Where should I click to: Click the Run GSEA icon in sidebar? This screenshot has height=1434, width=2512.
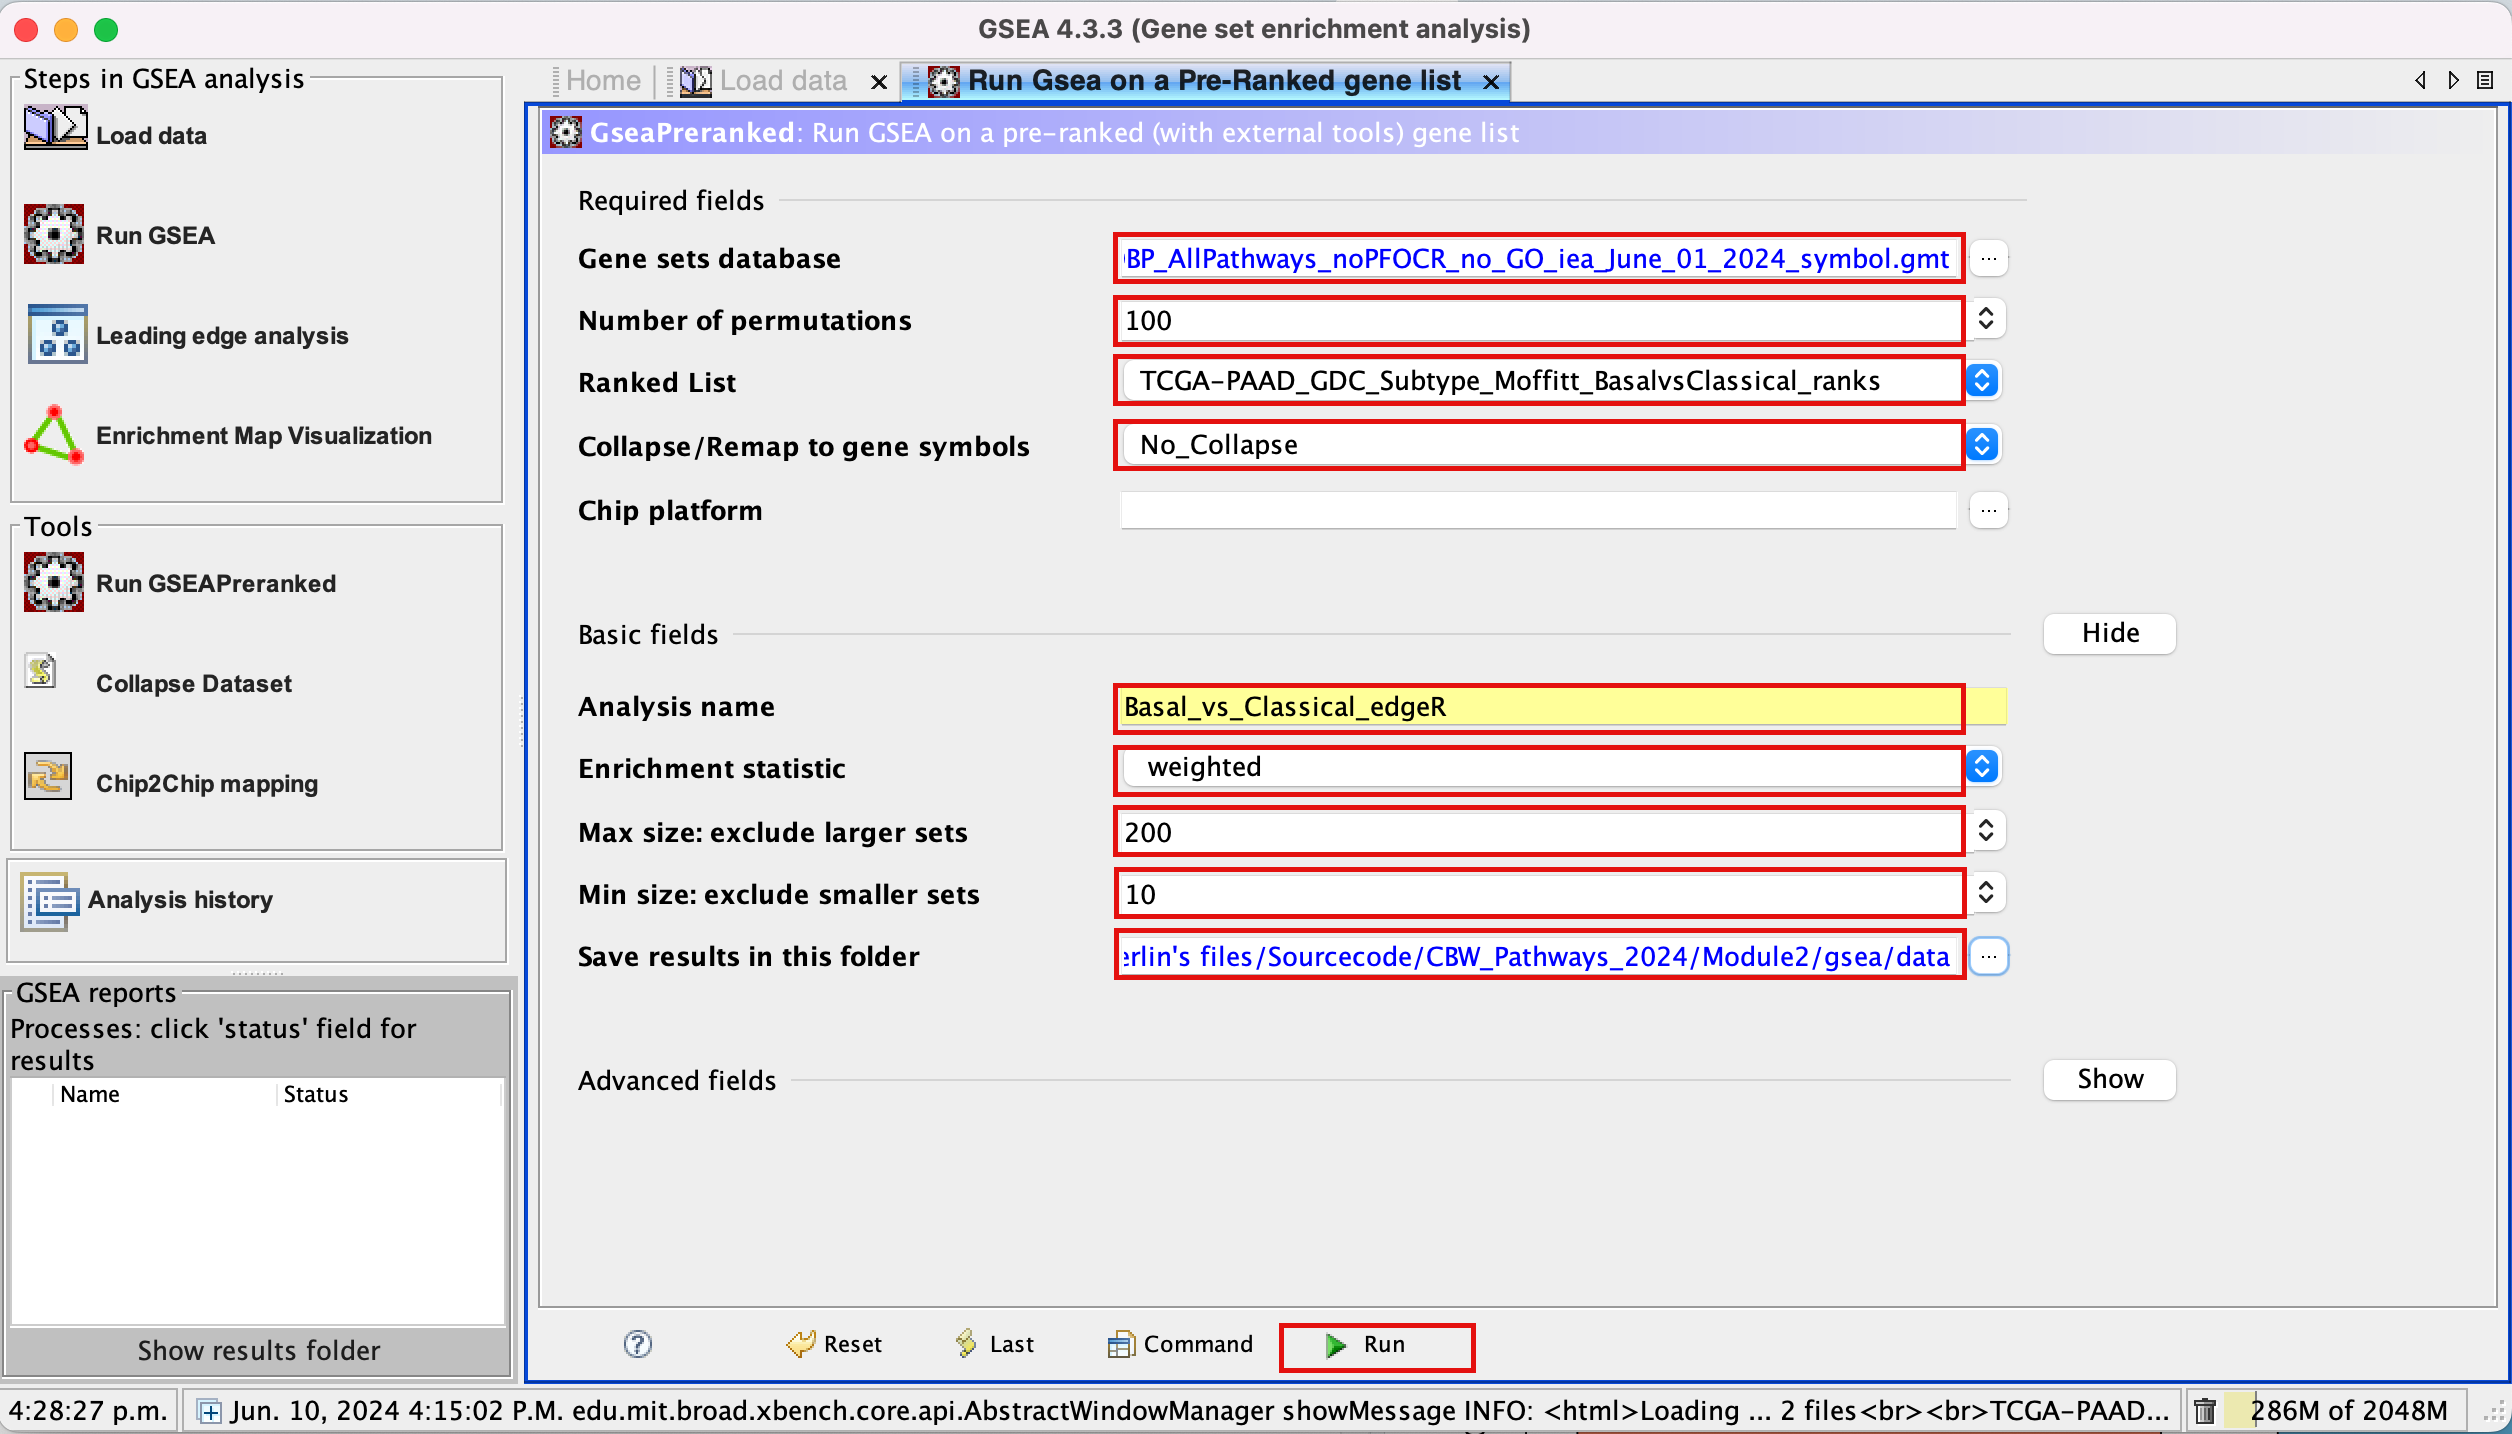(53, 233)
